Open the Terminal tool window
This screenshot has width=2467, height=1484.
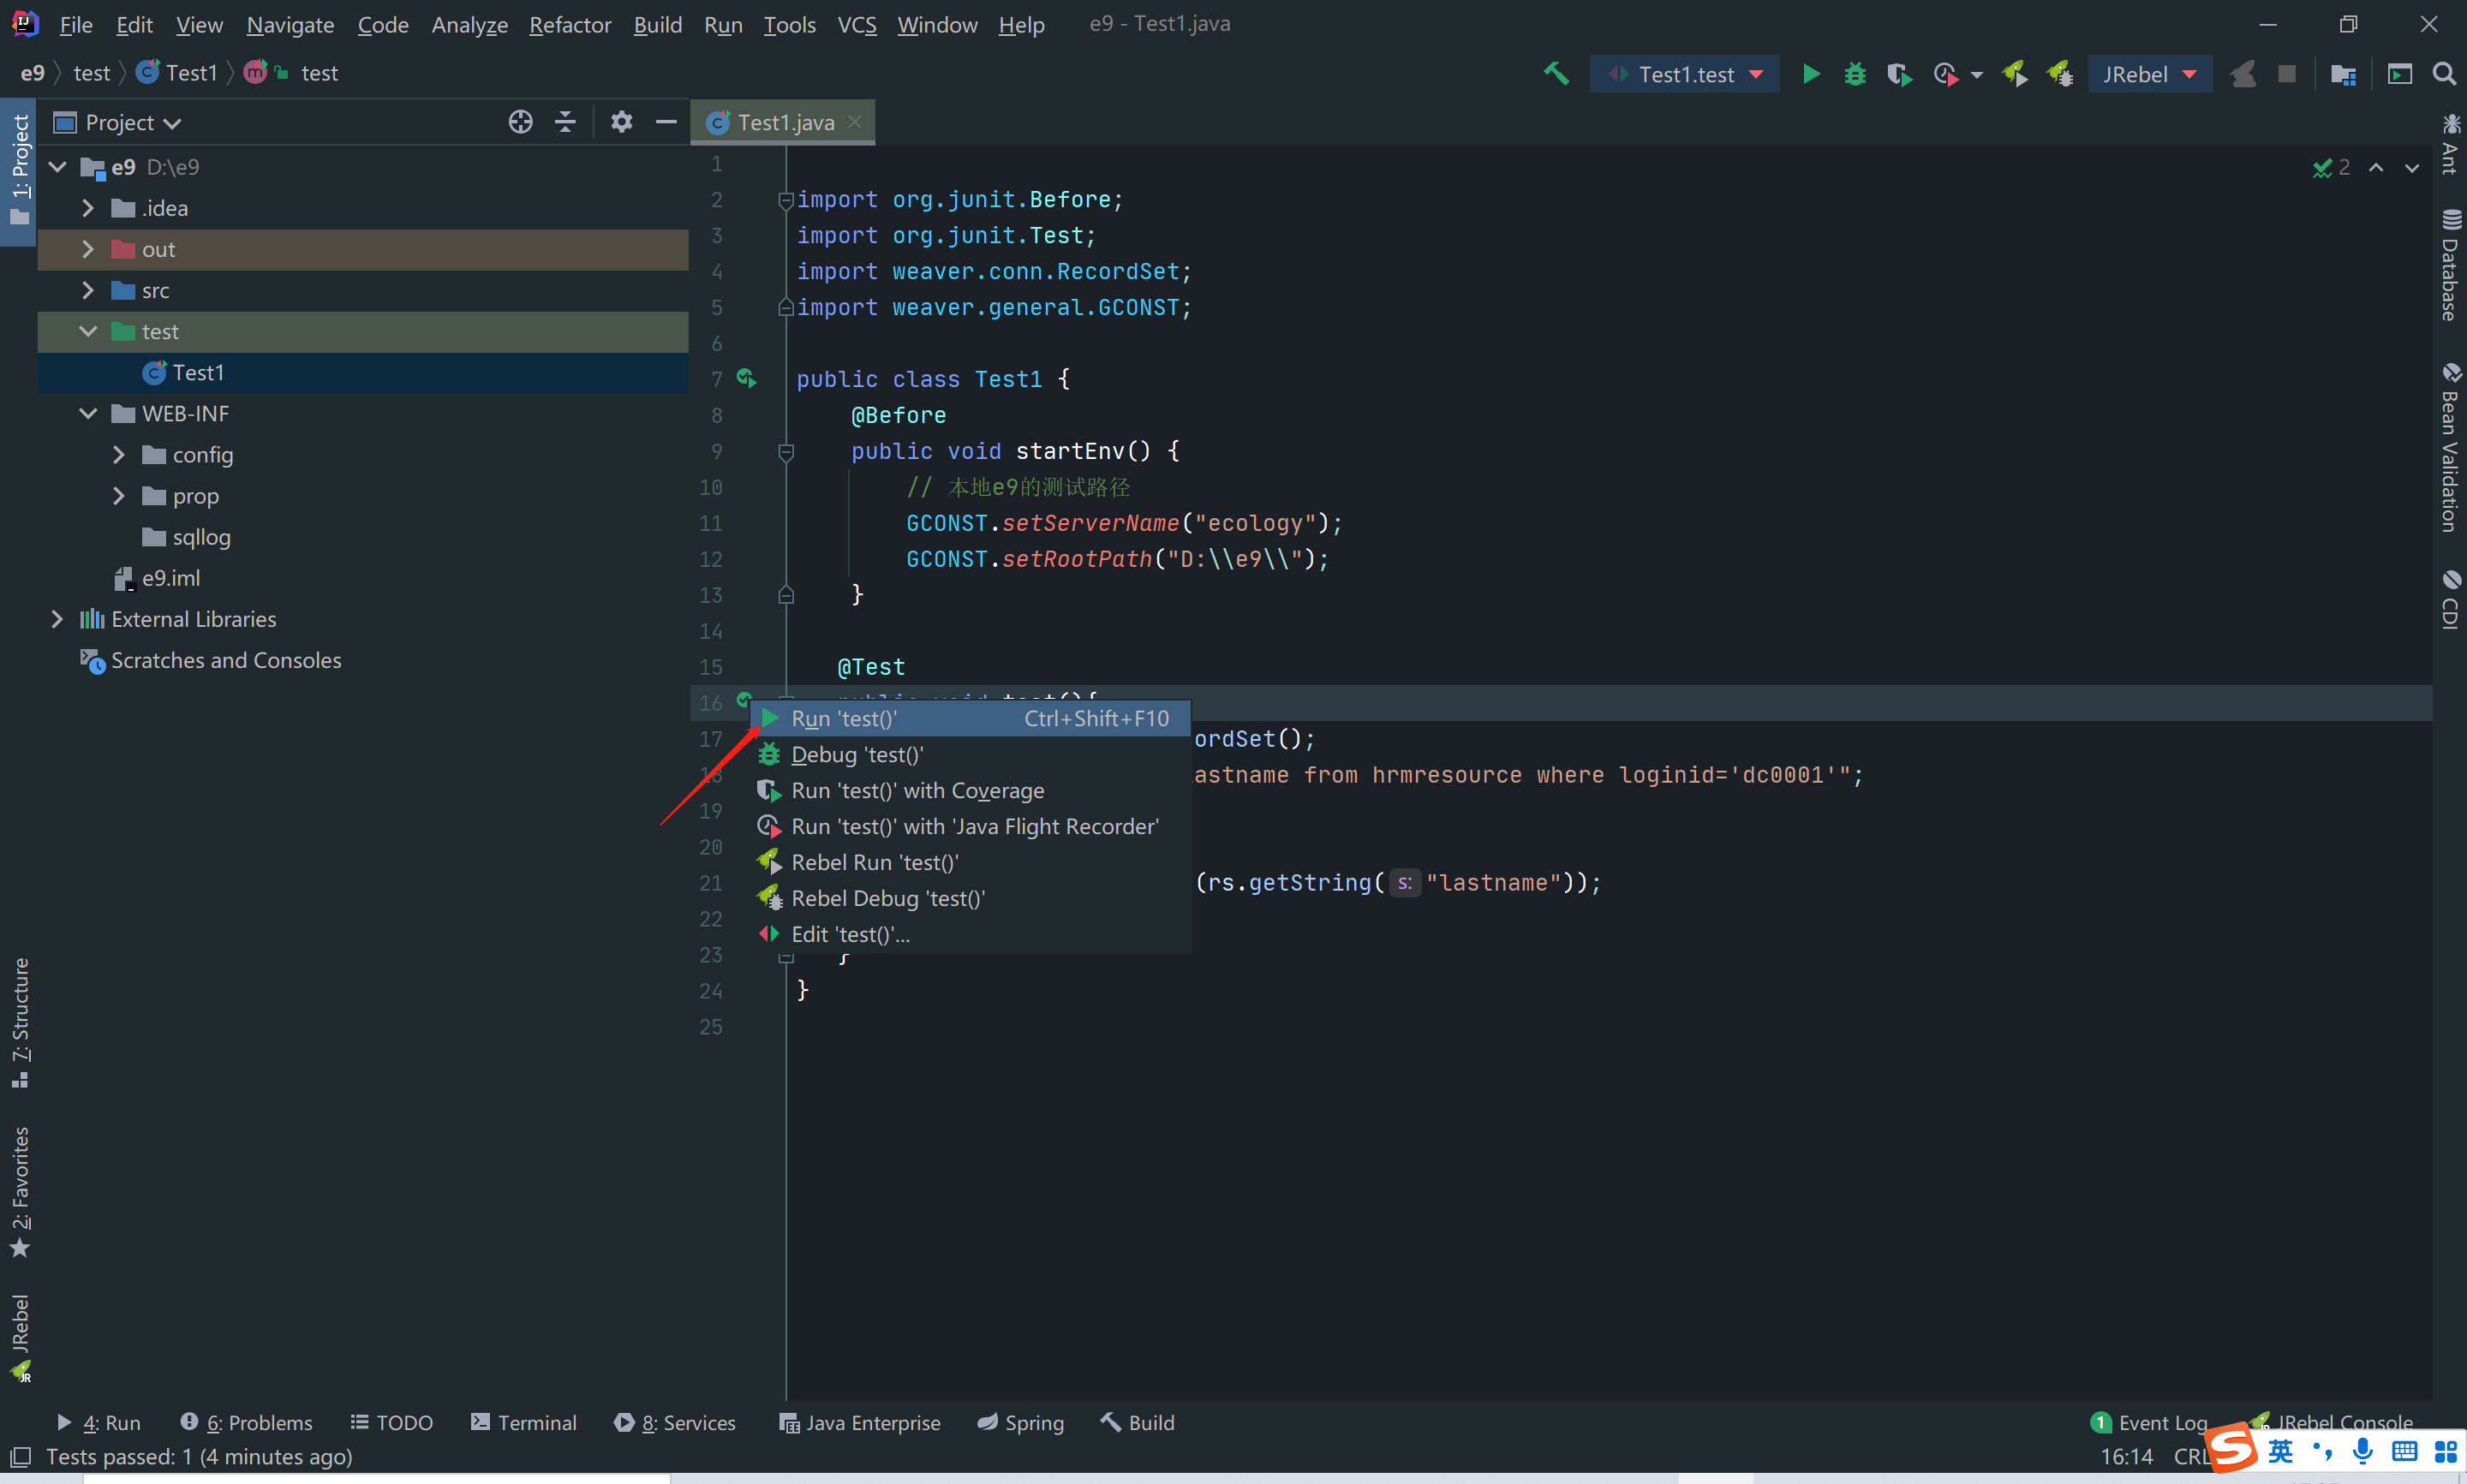(524, 1422)
